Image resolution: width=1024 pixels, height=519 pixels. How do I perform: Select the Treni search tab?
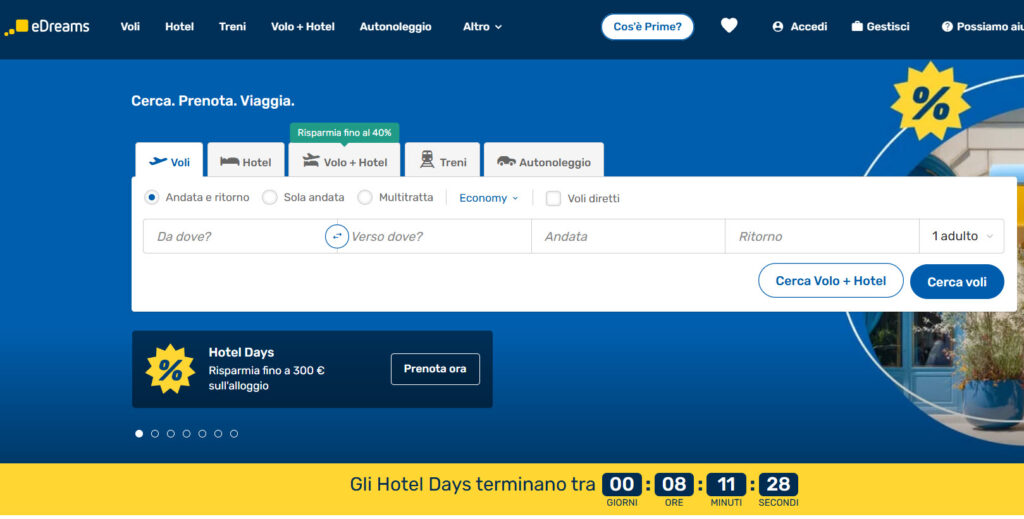442,160
